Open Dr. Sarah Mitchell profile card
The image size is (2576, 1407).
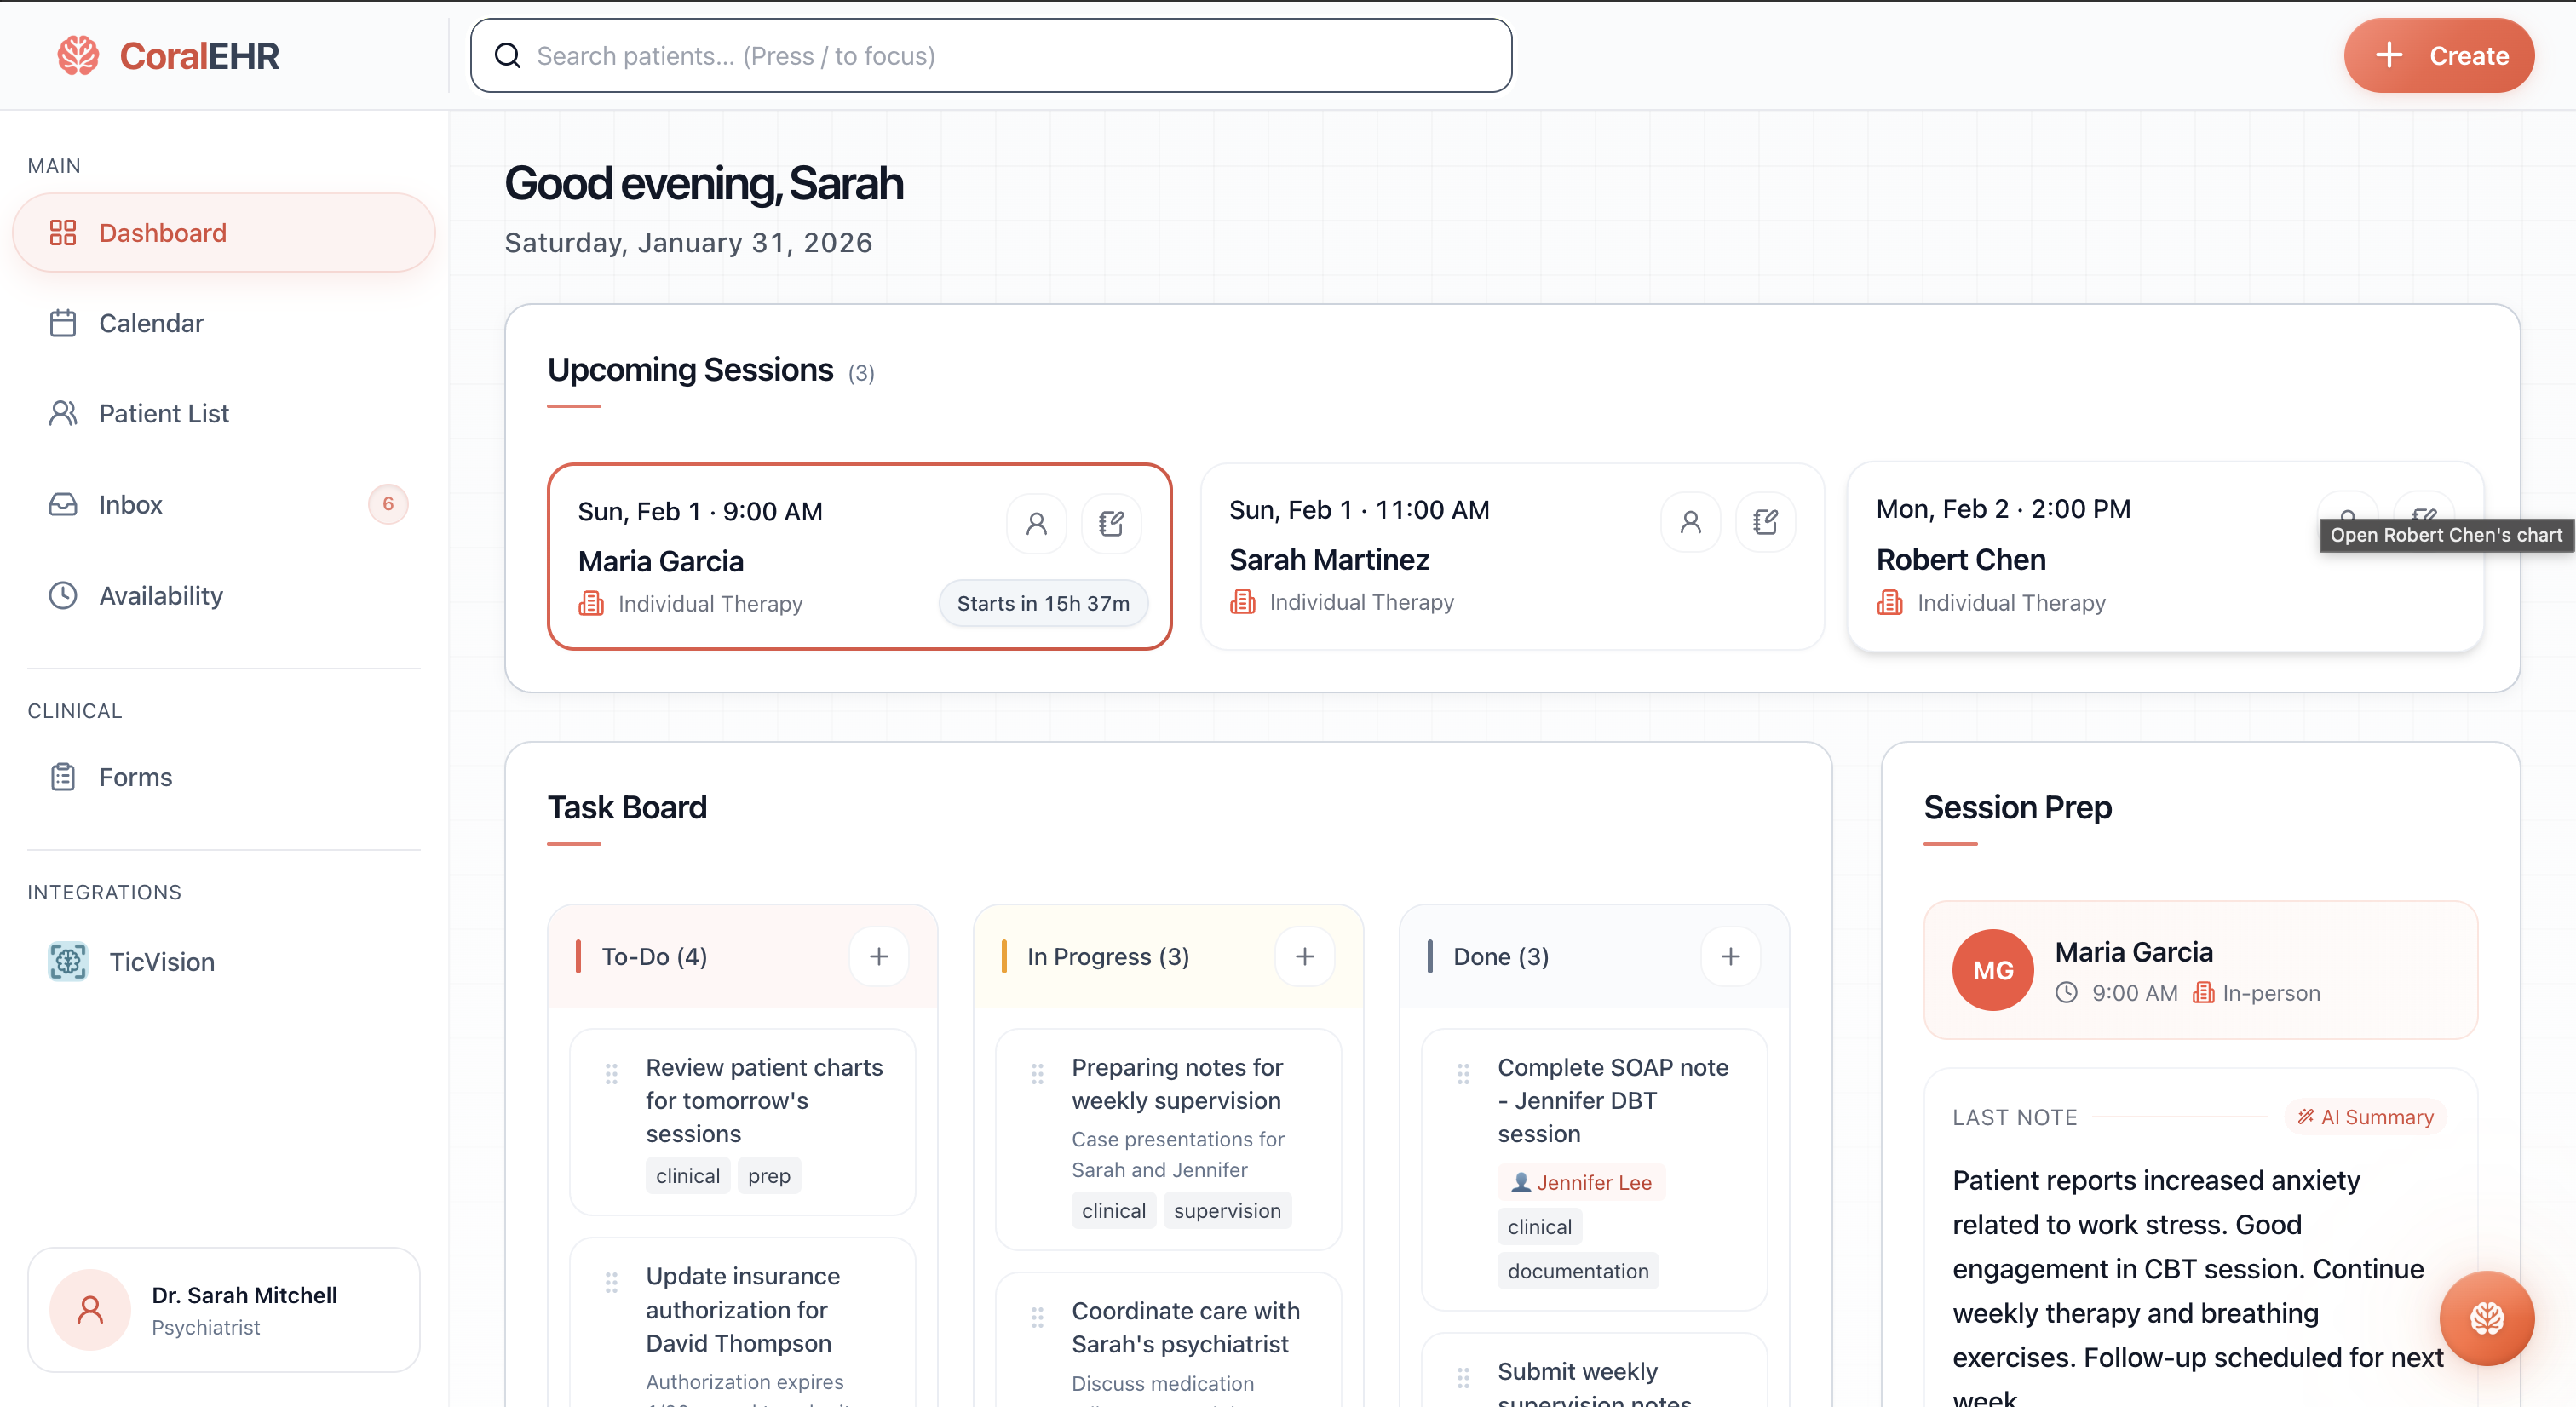click(224, 1309)
